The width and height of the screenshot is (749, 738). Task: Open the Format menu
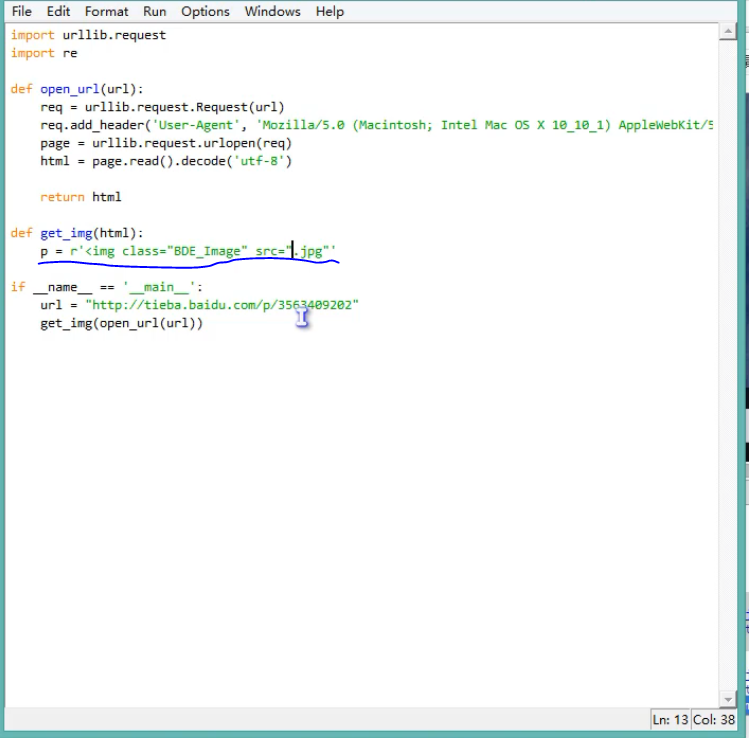click(x=106, y=11)
